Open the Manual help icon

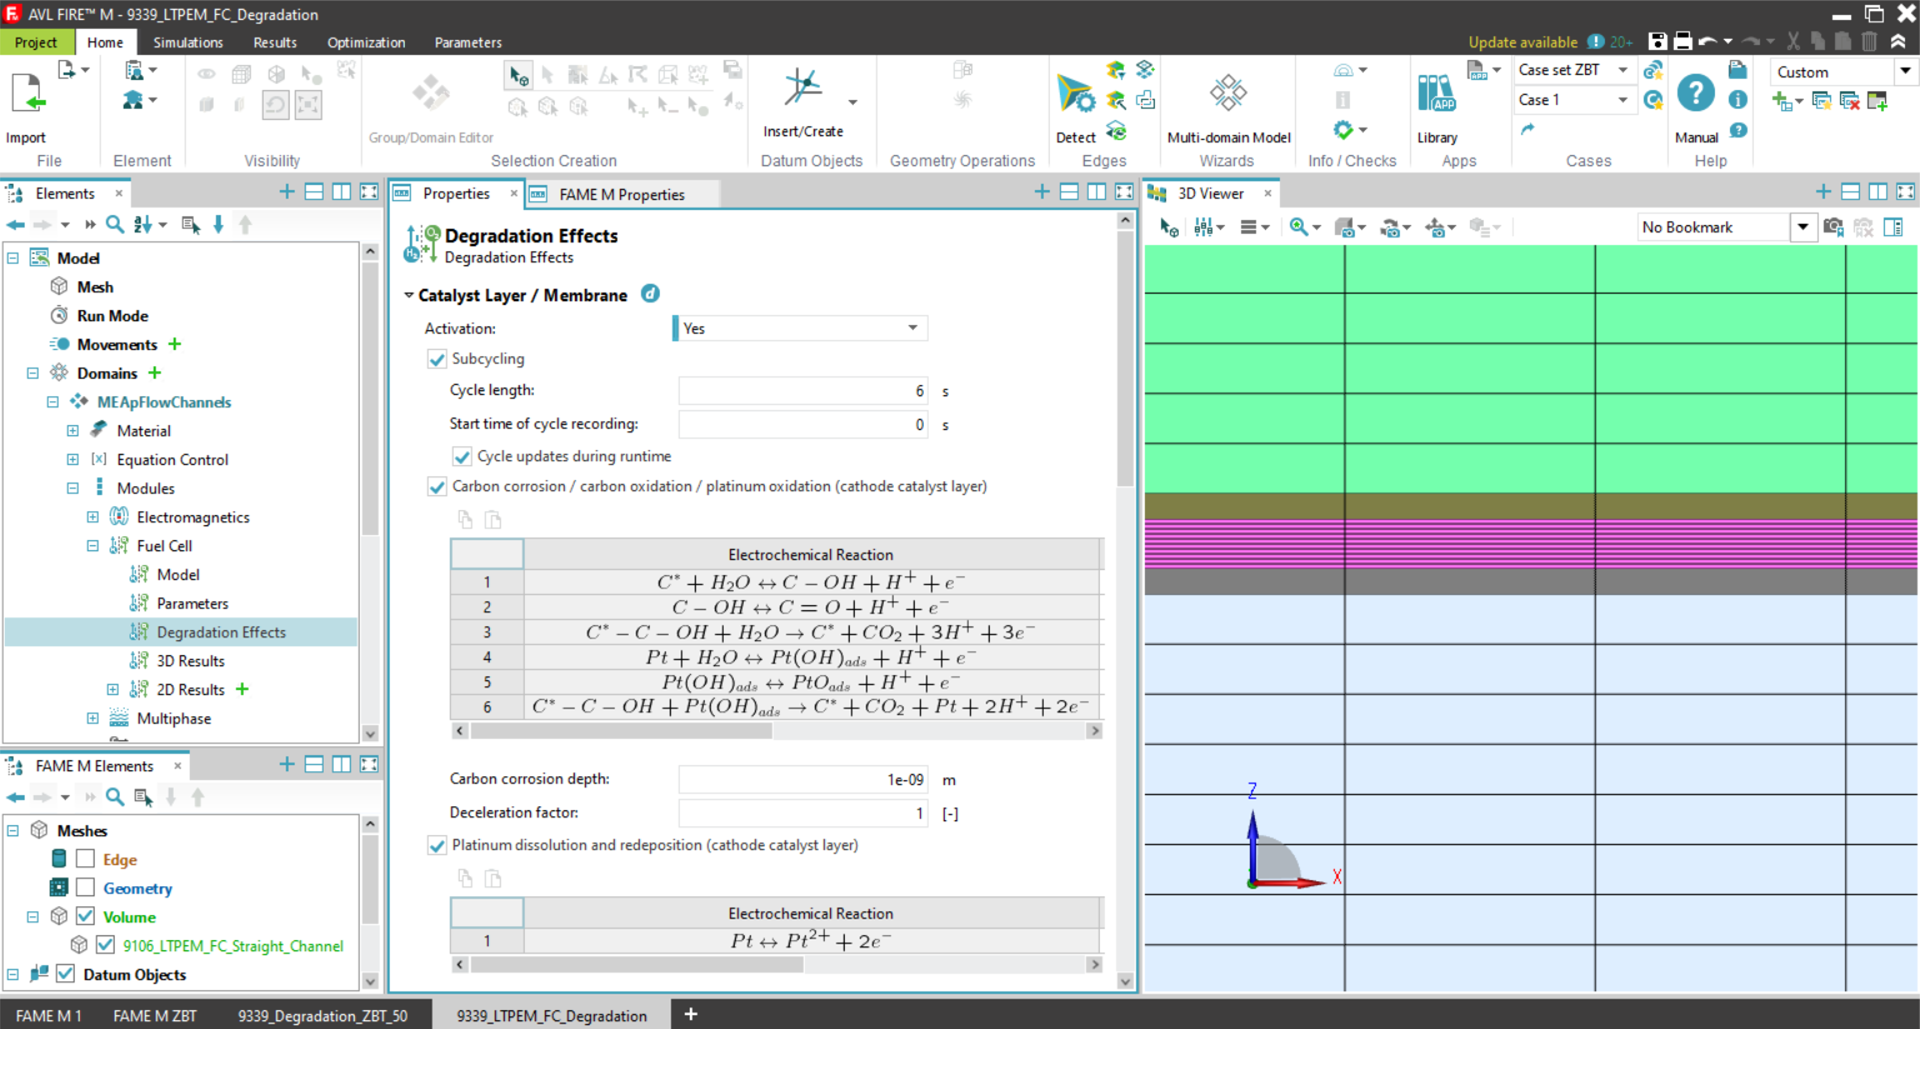pyautogui.click(x=1696, y=93)
